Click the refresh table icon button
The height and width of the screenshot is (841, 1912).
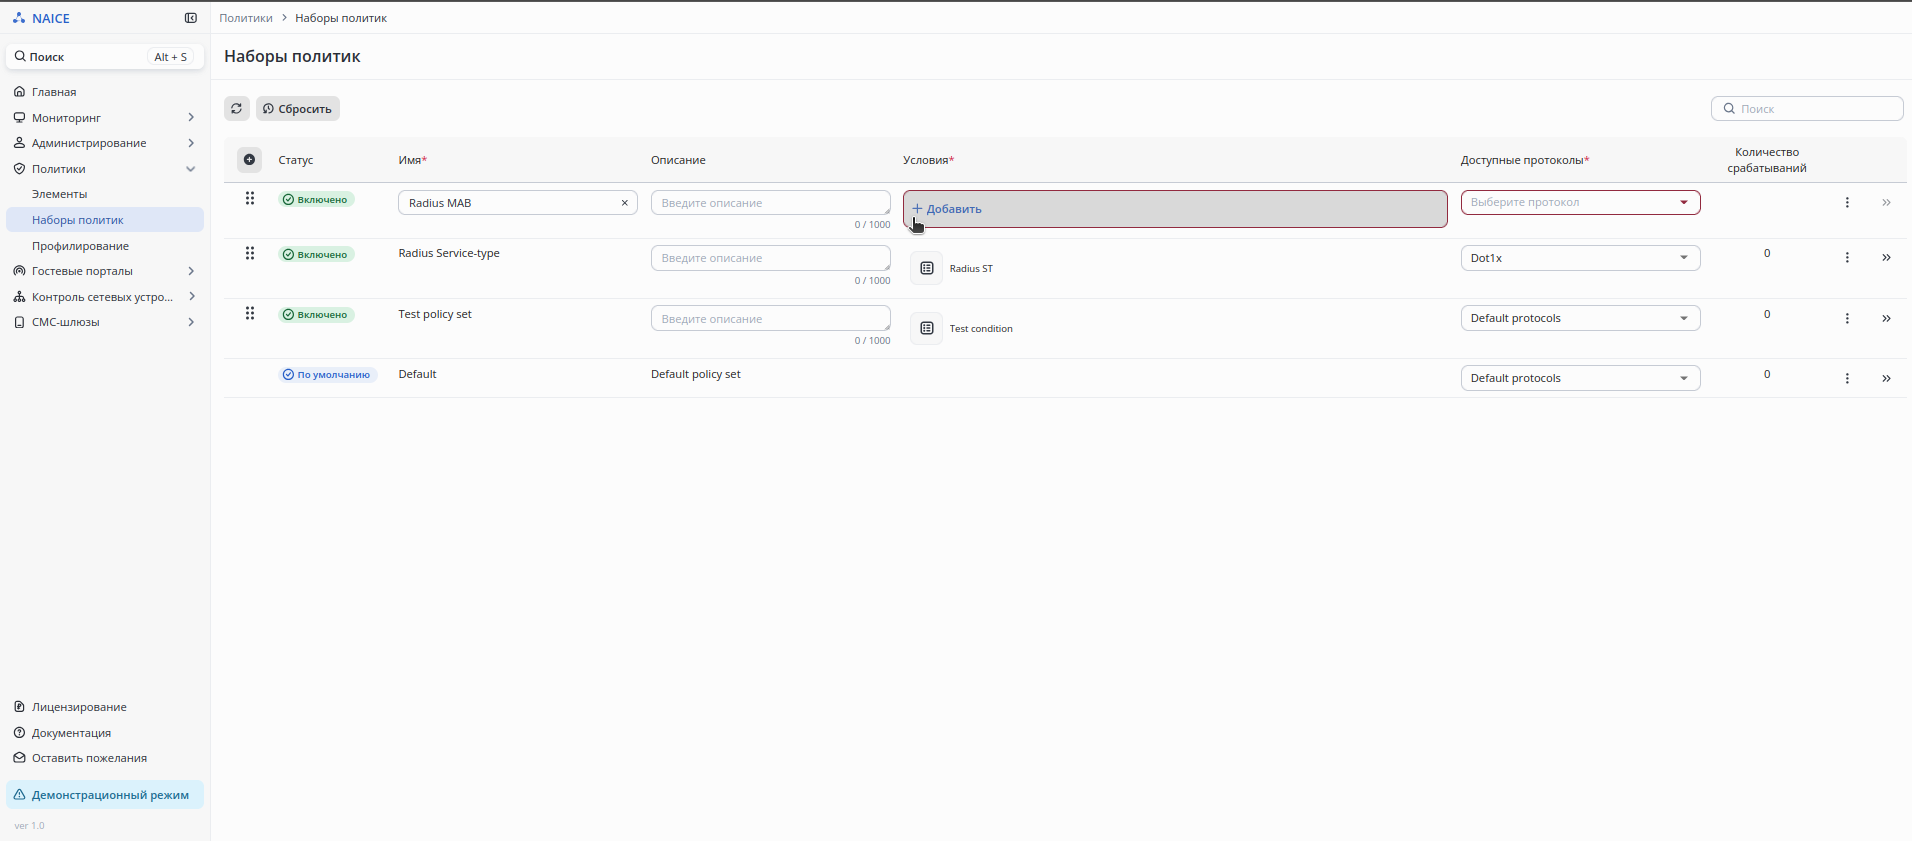[x=237, y=109]
